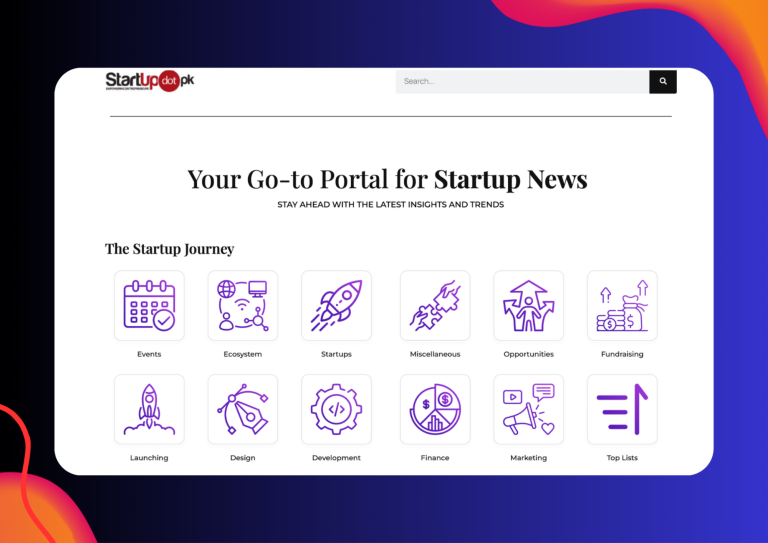Viewport: 768px width, 543px height.
Task: Click the "Your Go-to Portal for Startup News" headline
Action: click(x=387, y=179)
